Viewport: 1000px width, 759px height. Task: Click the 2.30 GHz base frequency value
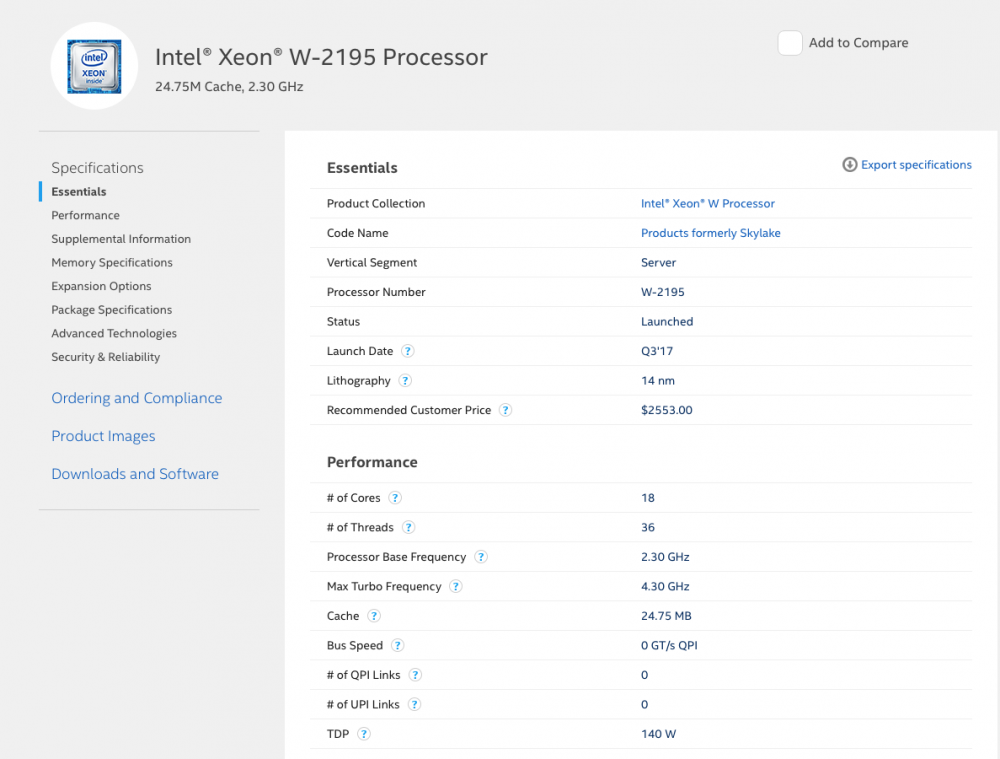[x=665, y=557]
